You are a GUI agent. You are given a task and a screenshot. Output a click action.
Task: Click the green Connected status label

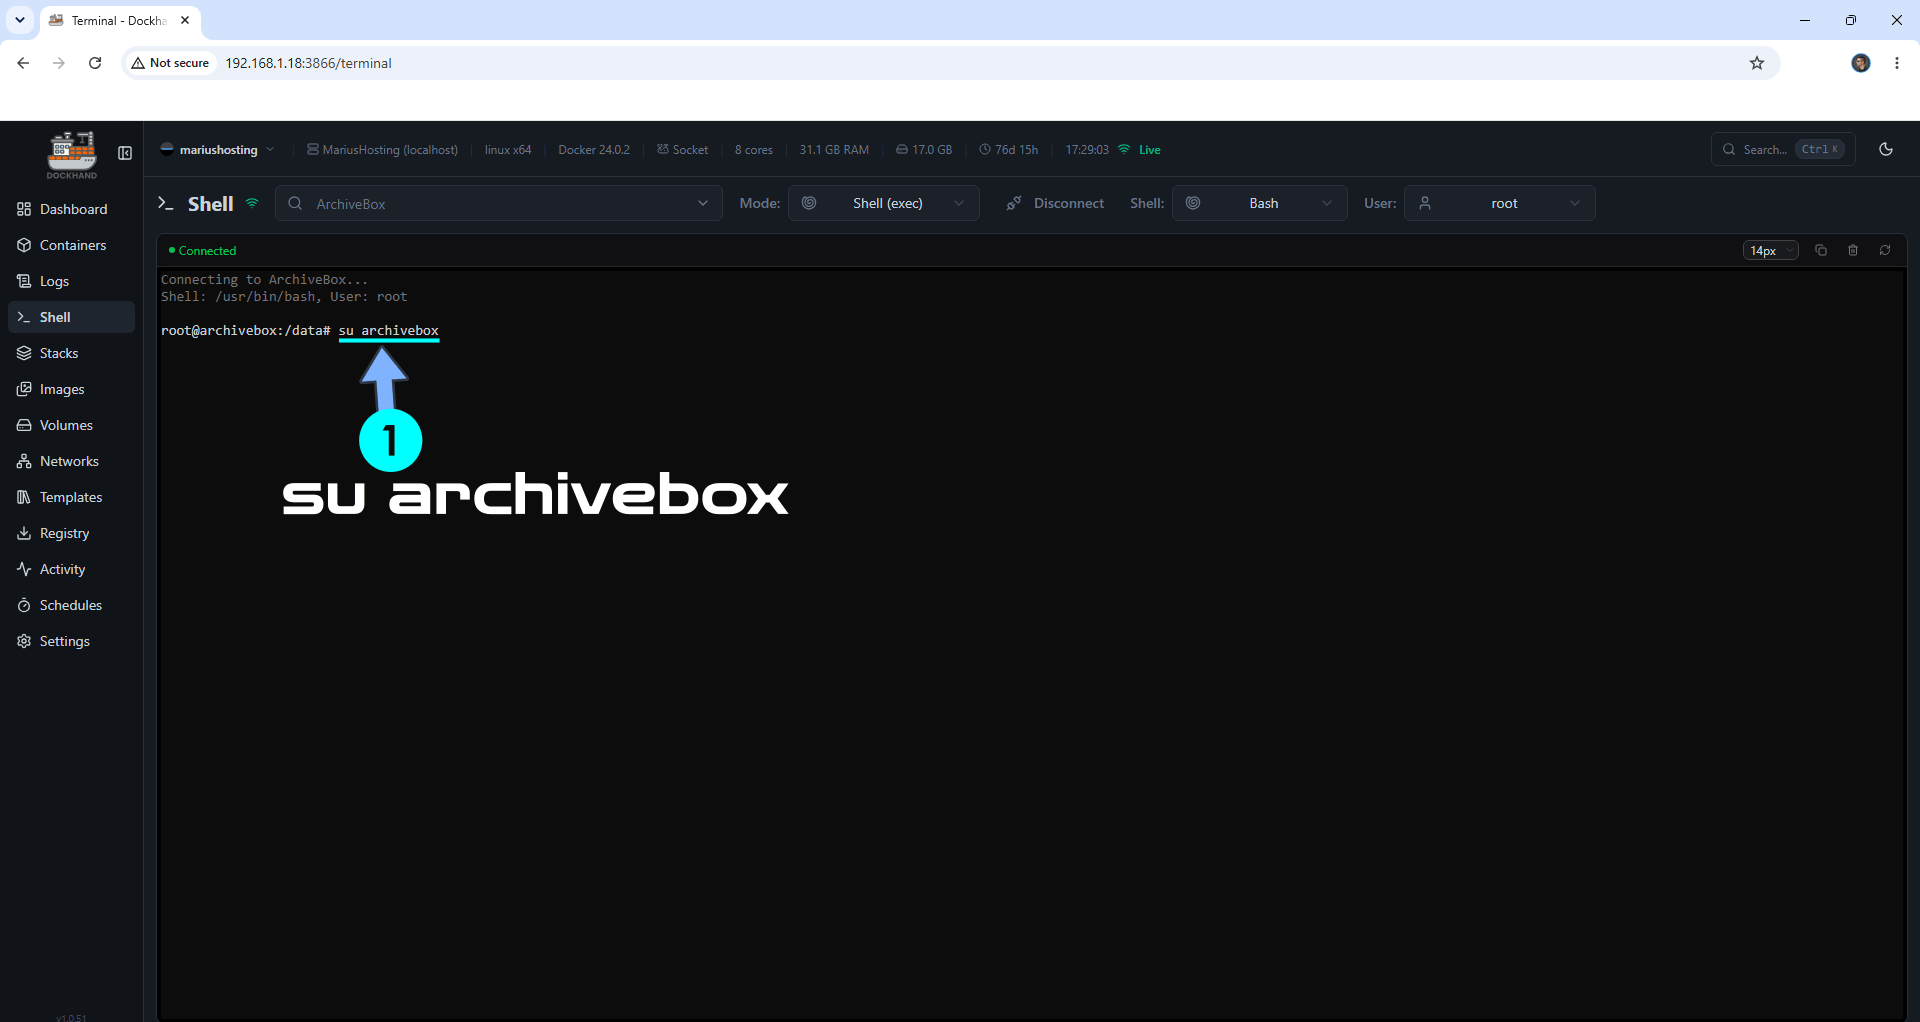(x=203, y=251)
